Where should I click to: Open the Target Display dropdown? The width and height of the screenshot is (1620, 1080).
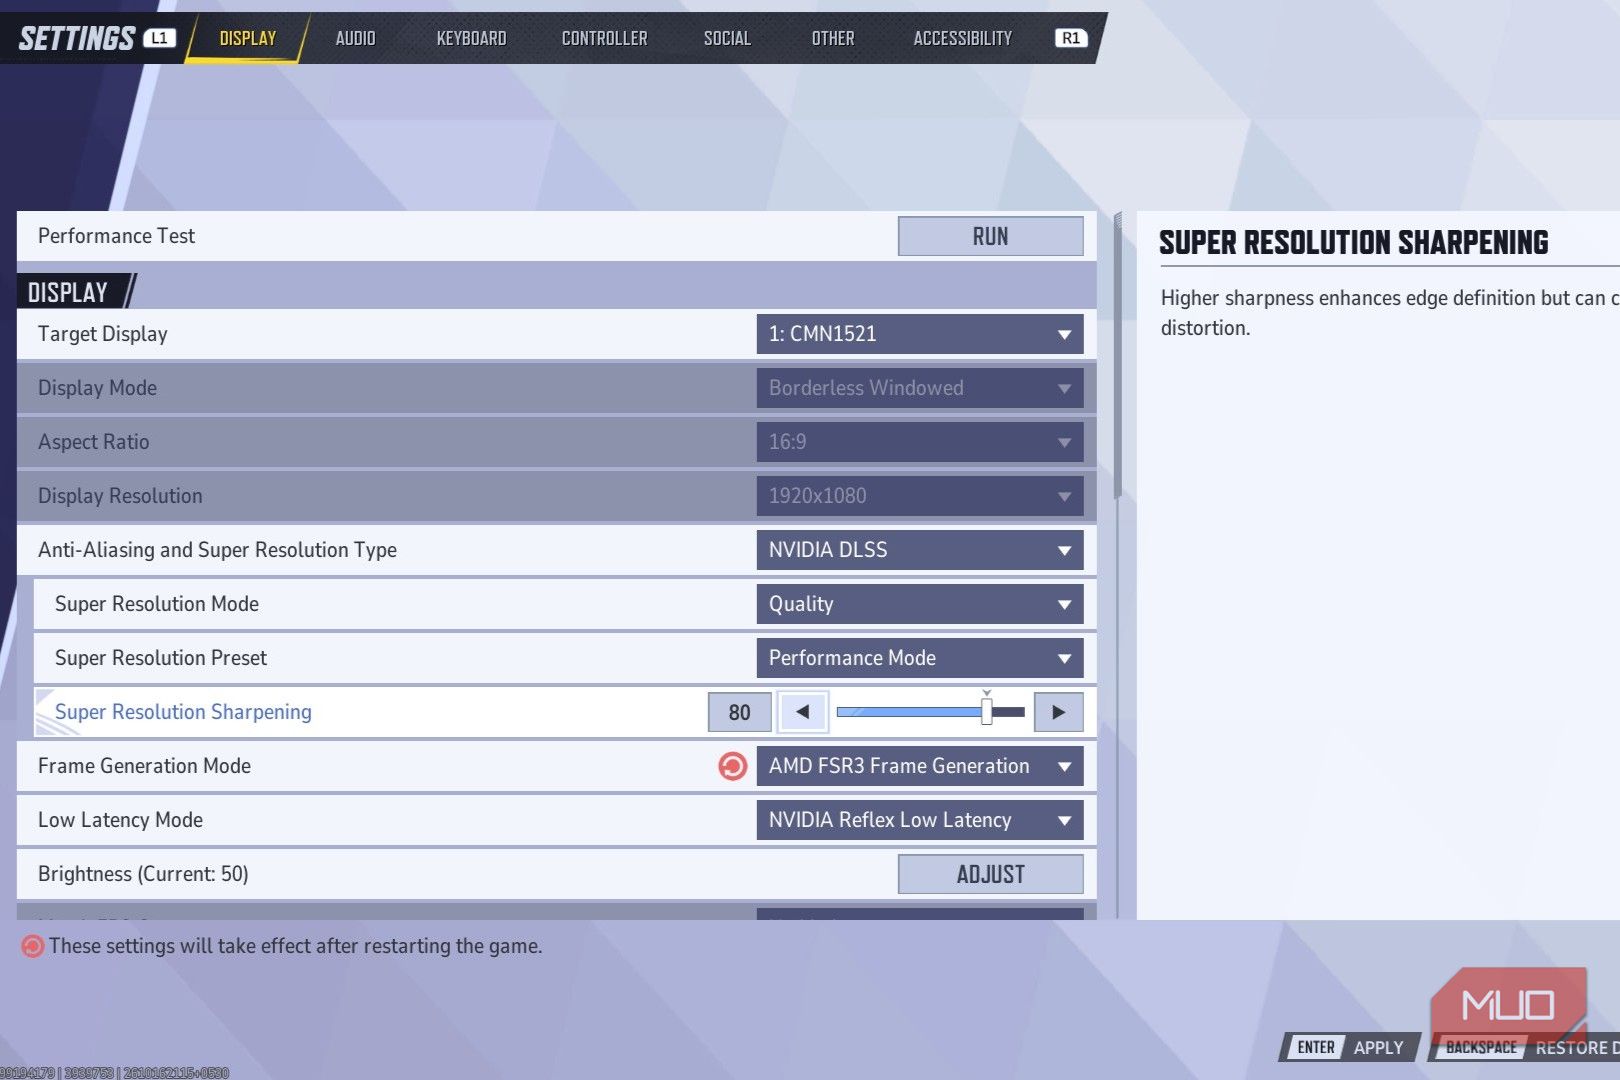point(920,334)
